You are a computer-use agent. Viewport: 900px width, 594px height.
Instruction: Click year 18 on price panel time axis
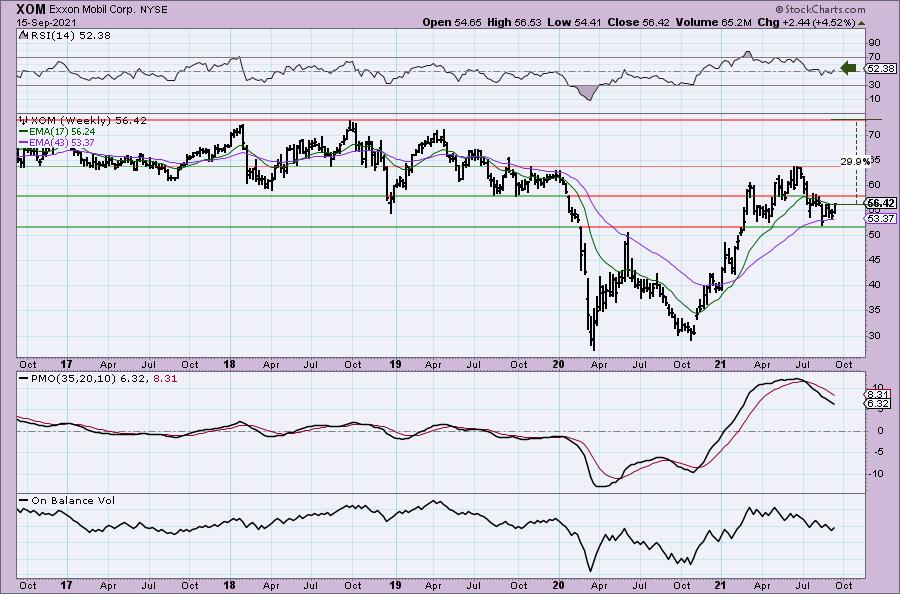coord(230,364)
